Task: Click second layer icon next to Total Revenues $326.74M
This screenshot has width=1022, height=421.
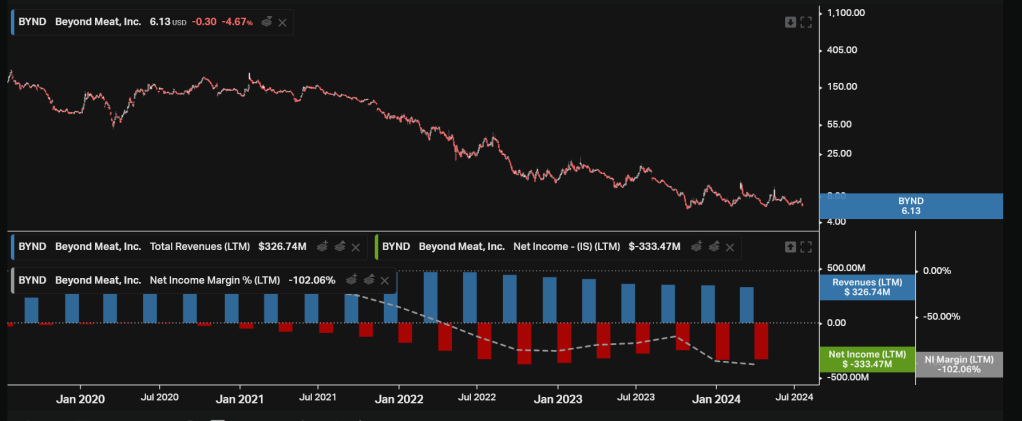Action: click(x=340, y=246)
